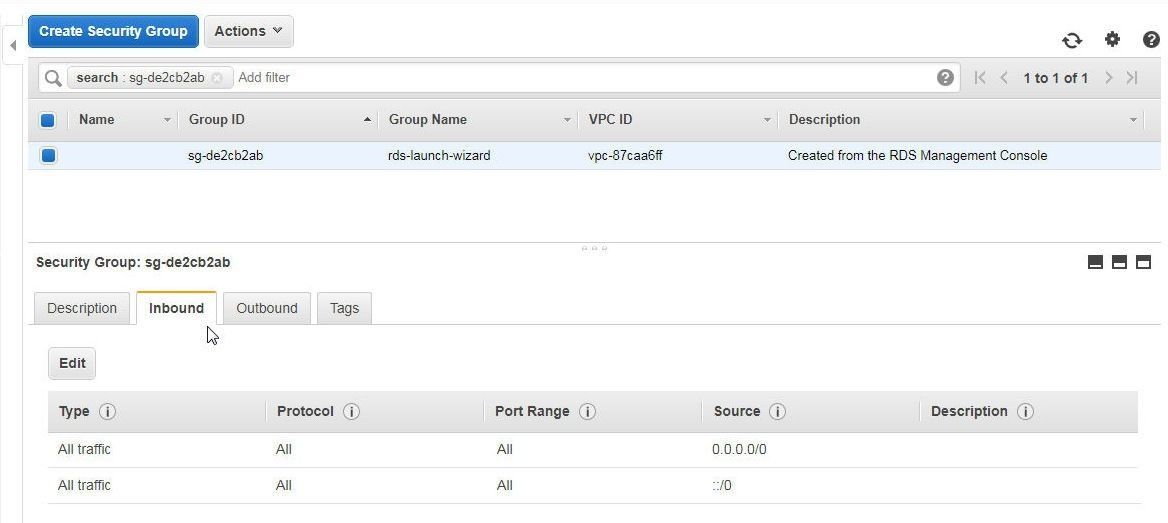Click the info icon next to Port Range

point(587,411)
